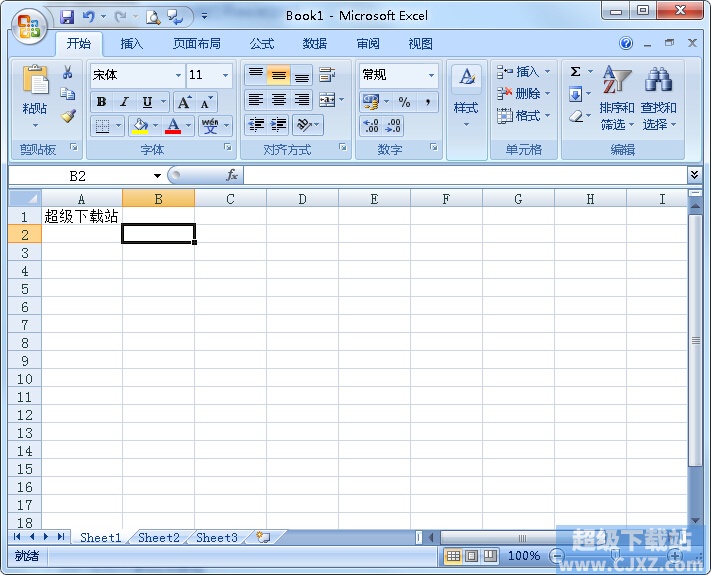711x575 pixels.
Task: Expand the font size dropdown showing 11
Action: [x=225, y=75]
